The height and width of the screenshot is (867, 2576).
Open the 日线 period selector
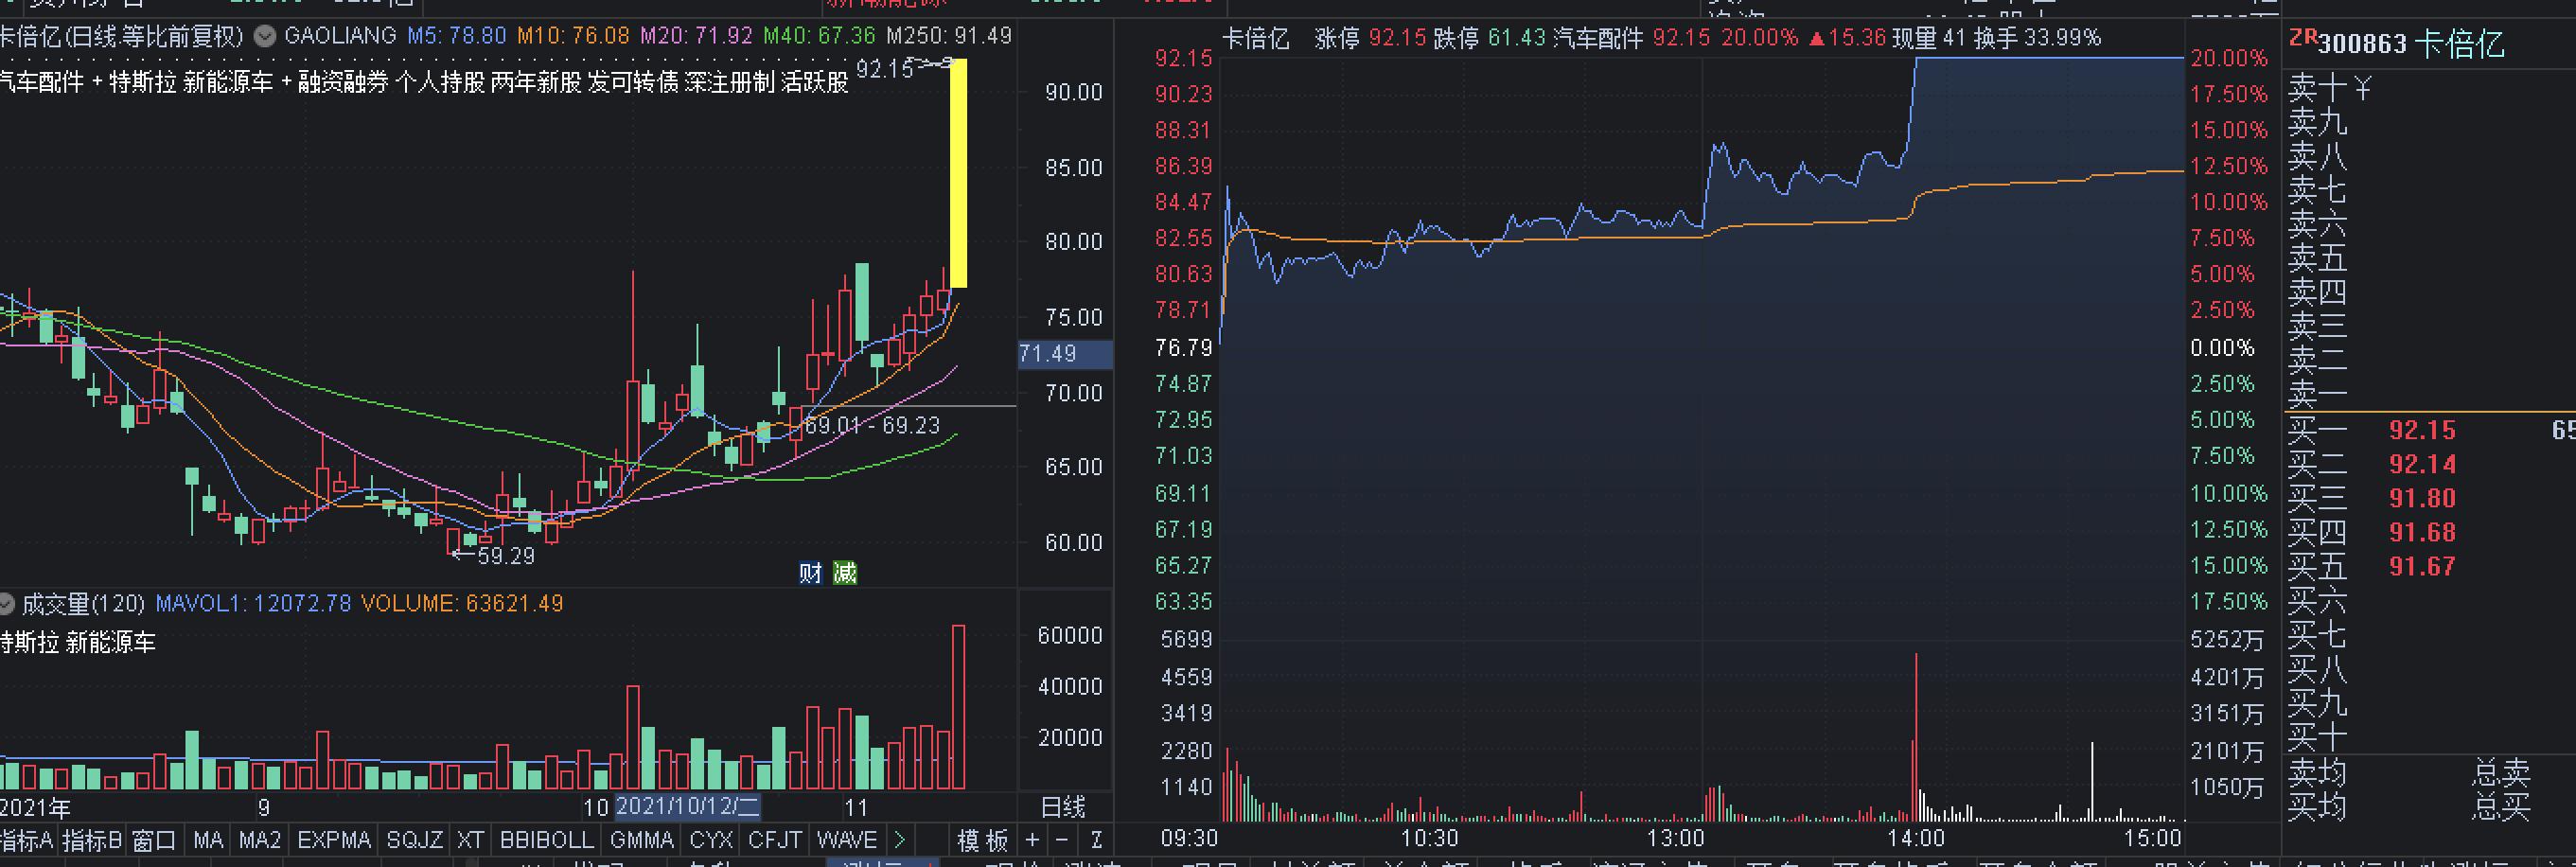(x=1065, y=808)
